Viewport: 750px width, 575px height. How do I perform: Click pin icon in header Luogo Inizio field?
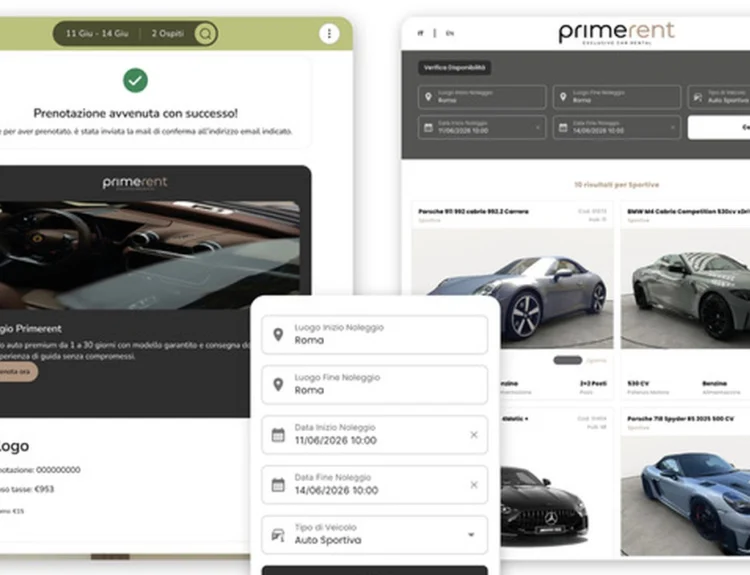pos(428,97)
